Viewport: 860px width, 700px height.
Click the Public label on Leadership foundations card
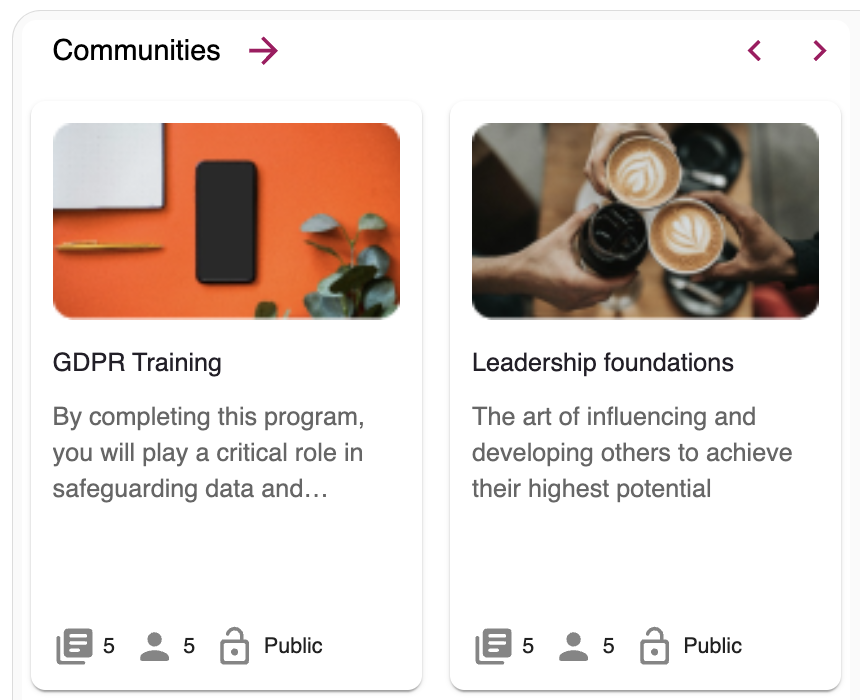tap(713, 646)
